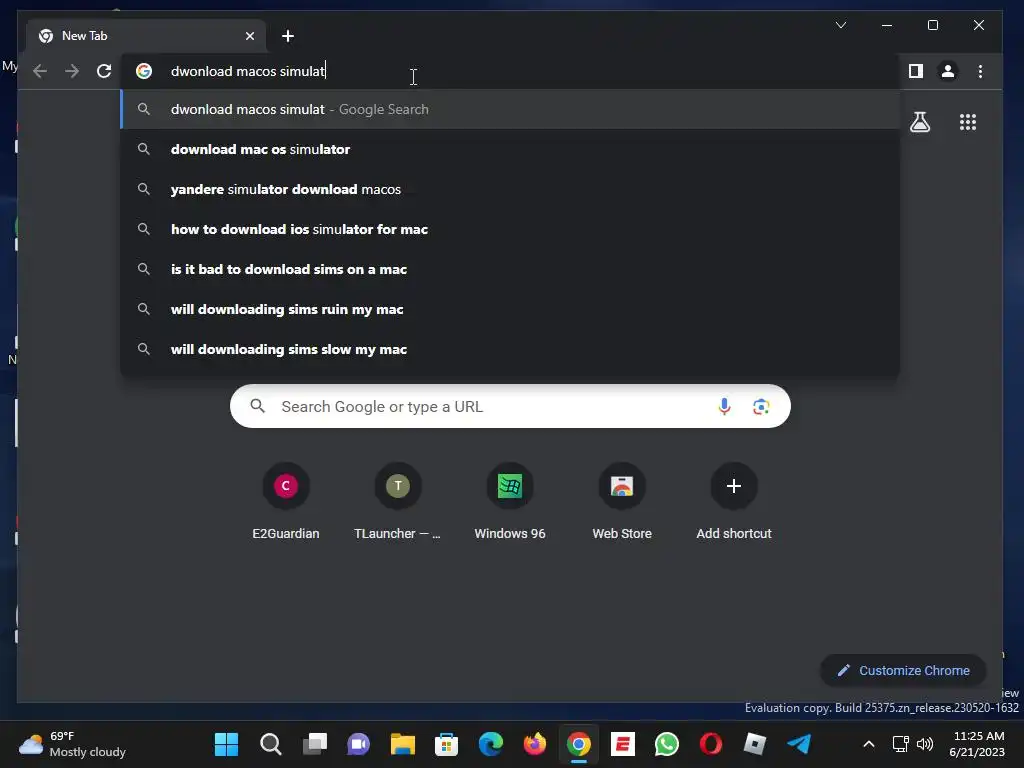
Task: Open the clock showing 11:25 AM
Action: point(978,744)
